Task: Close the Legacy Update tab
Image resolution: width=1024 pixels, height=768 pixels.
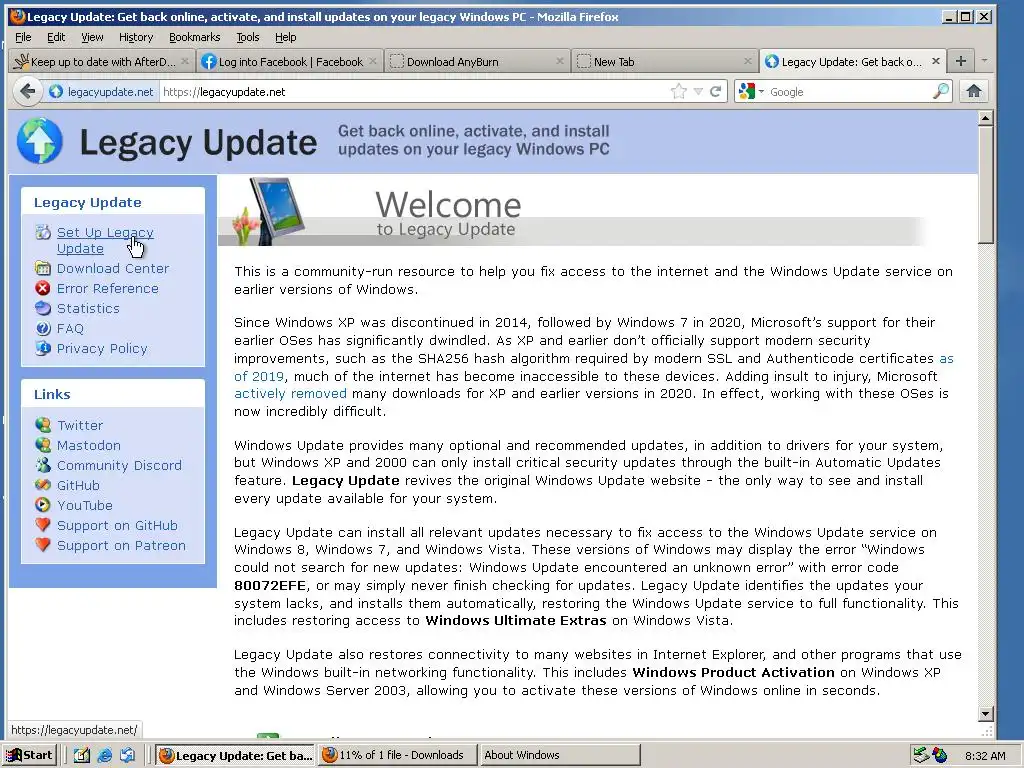Action: (935, 61)
